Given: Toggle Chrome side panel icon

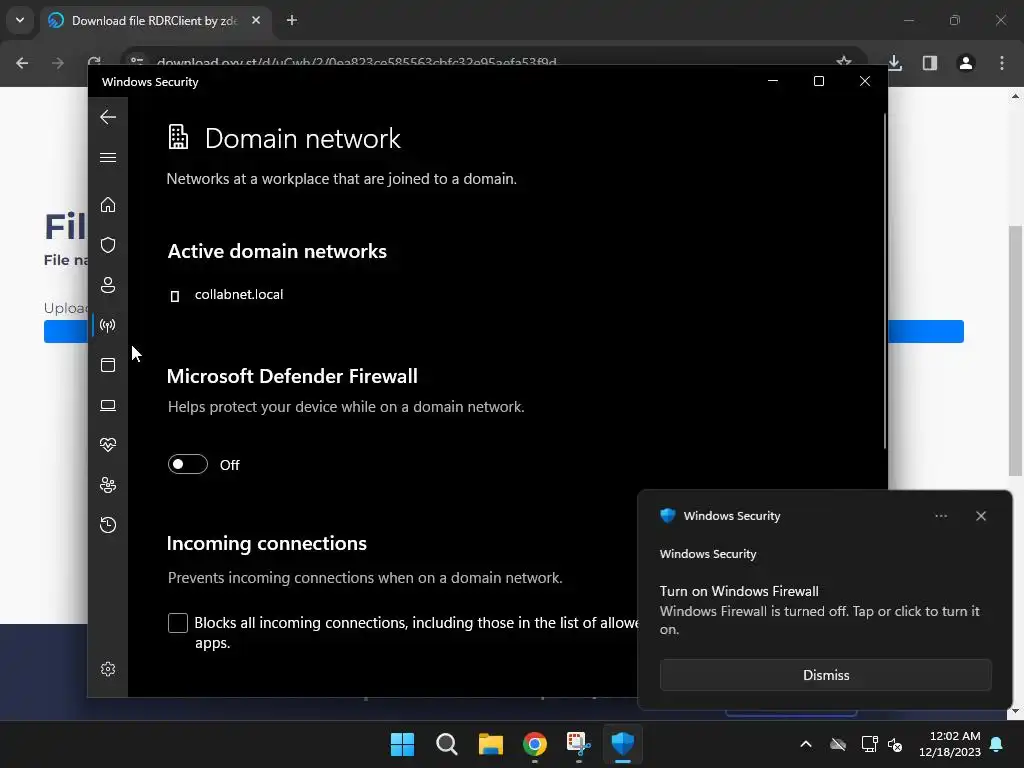Looking at the screenshot, I should [x=930, y=63].
